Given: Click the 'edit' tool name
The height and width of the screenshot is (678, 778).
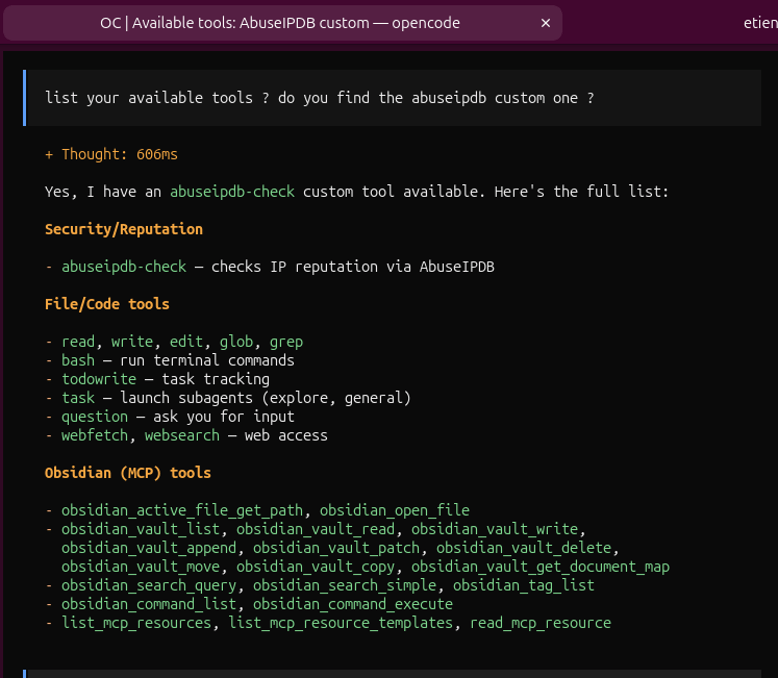Looking at the screenshot, I should (x=186, y=341).
